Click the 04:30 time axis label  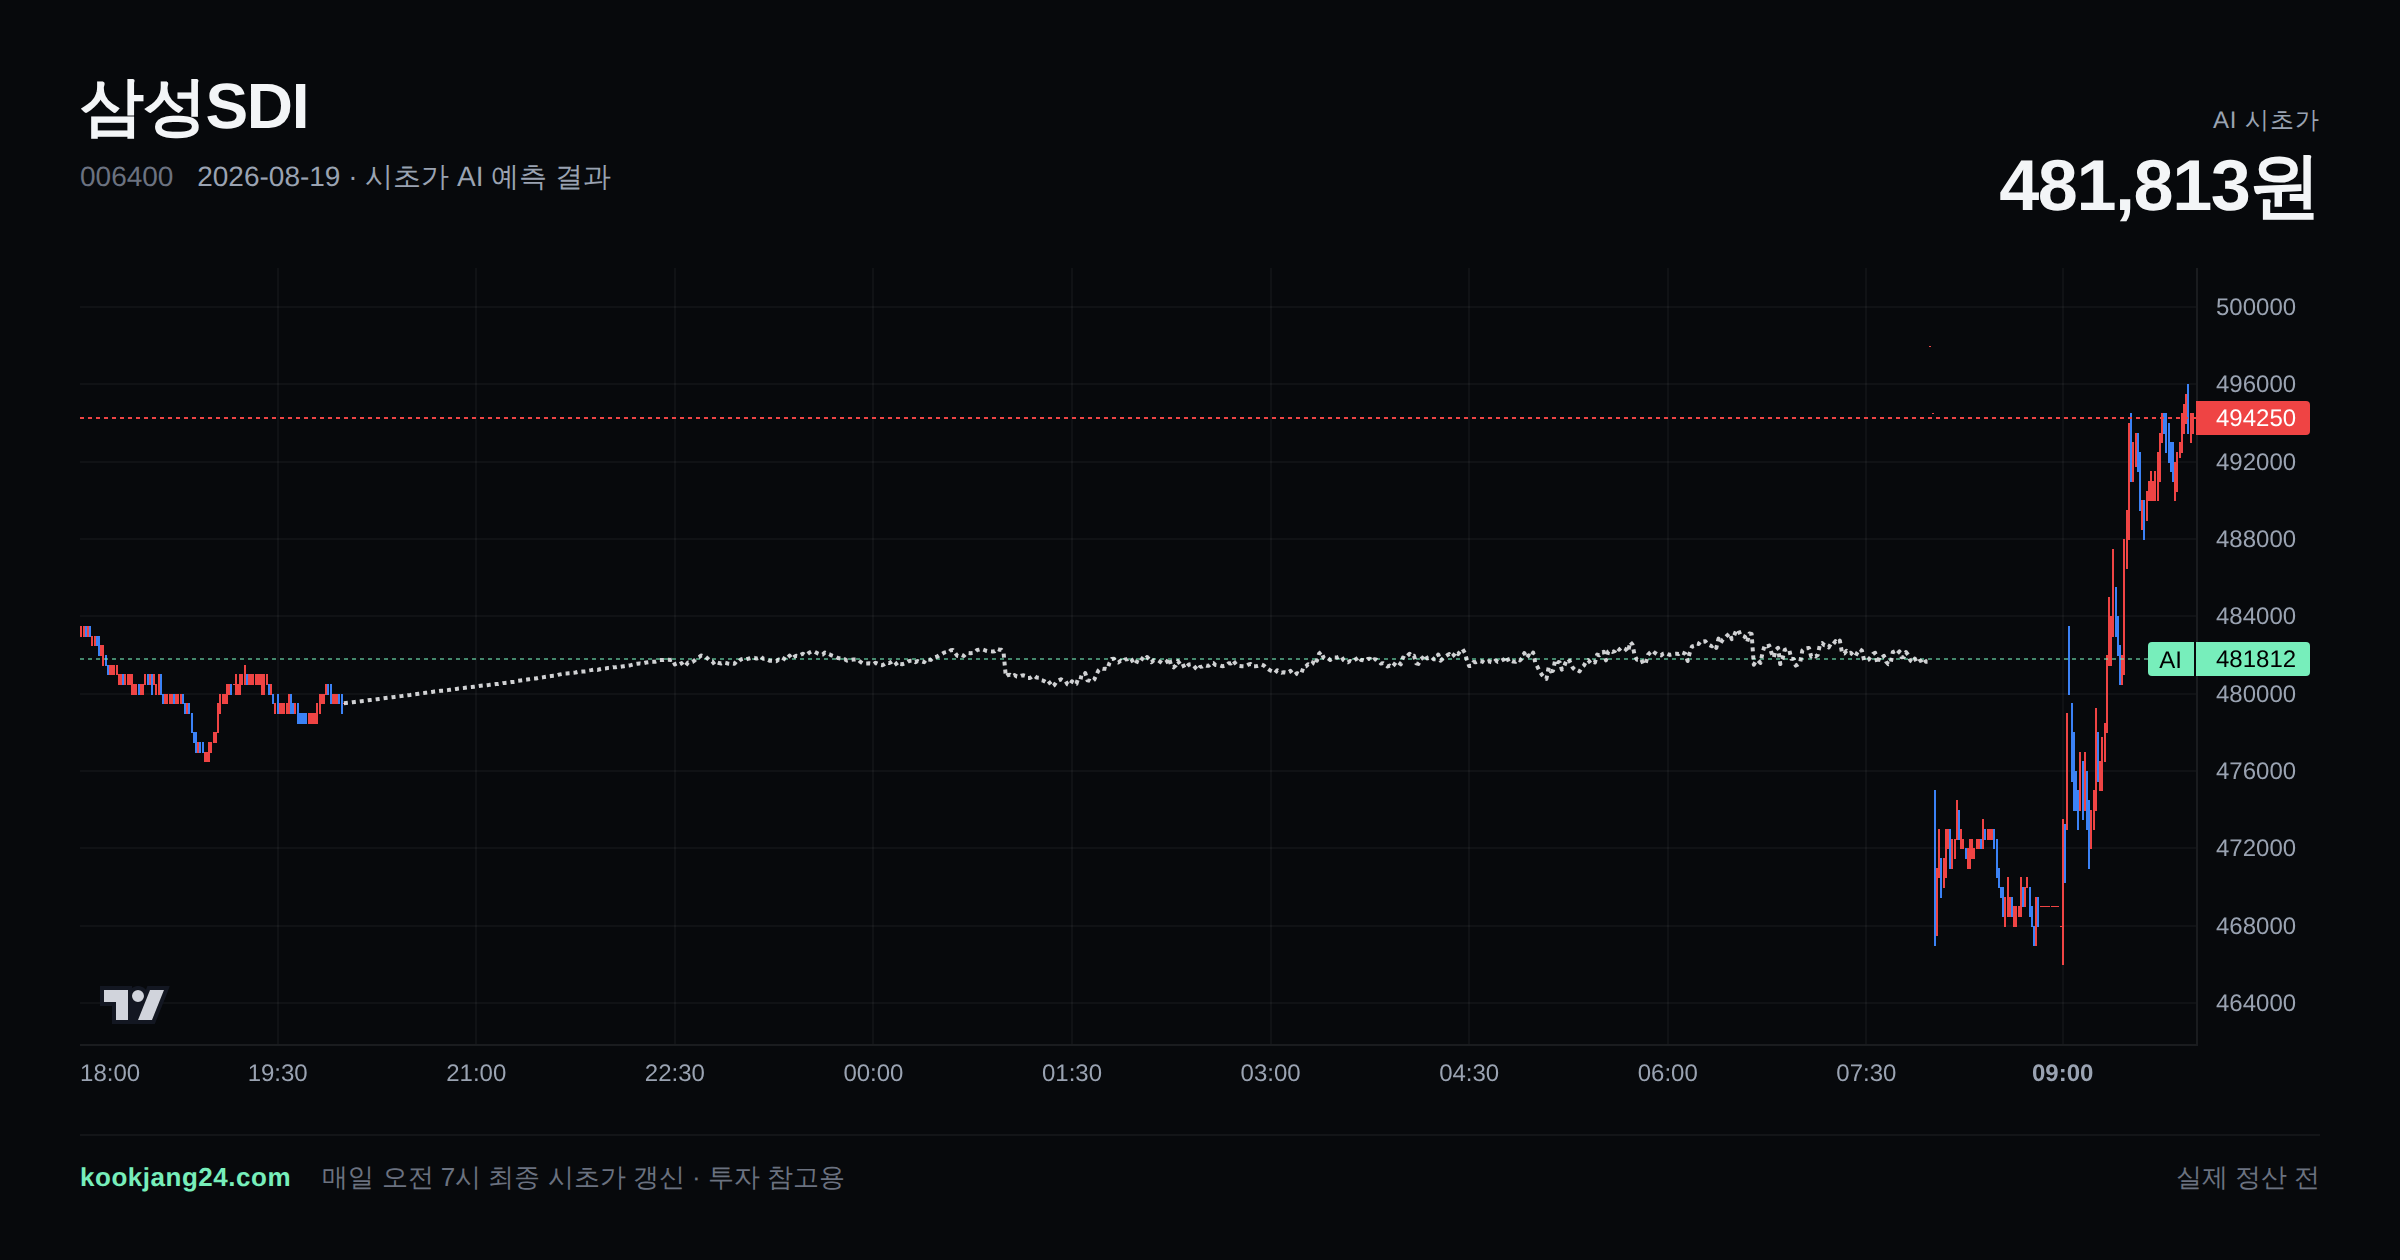click(1469, 1073)
